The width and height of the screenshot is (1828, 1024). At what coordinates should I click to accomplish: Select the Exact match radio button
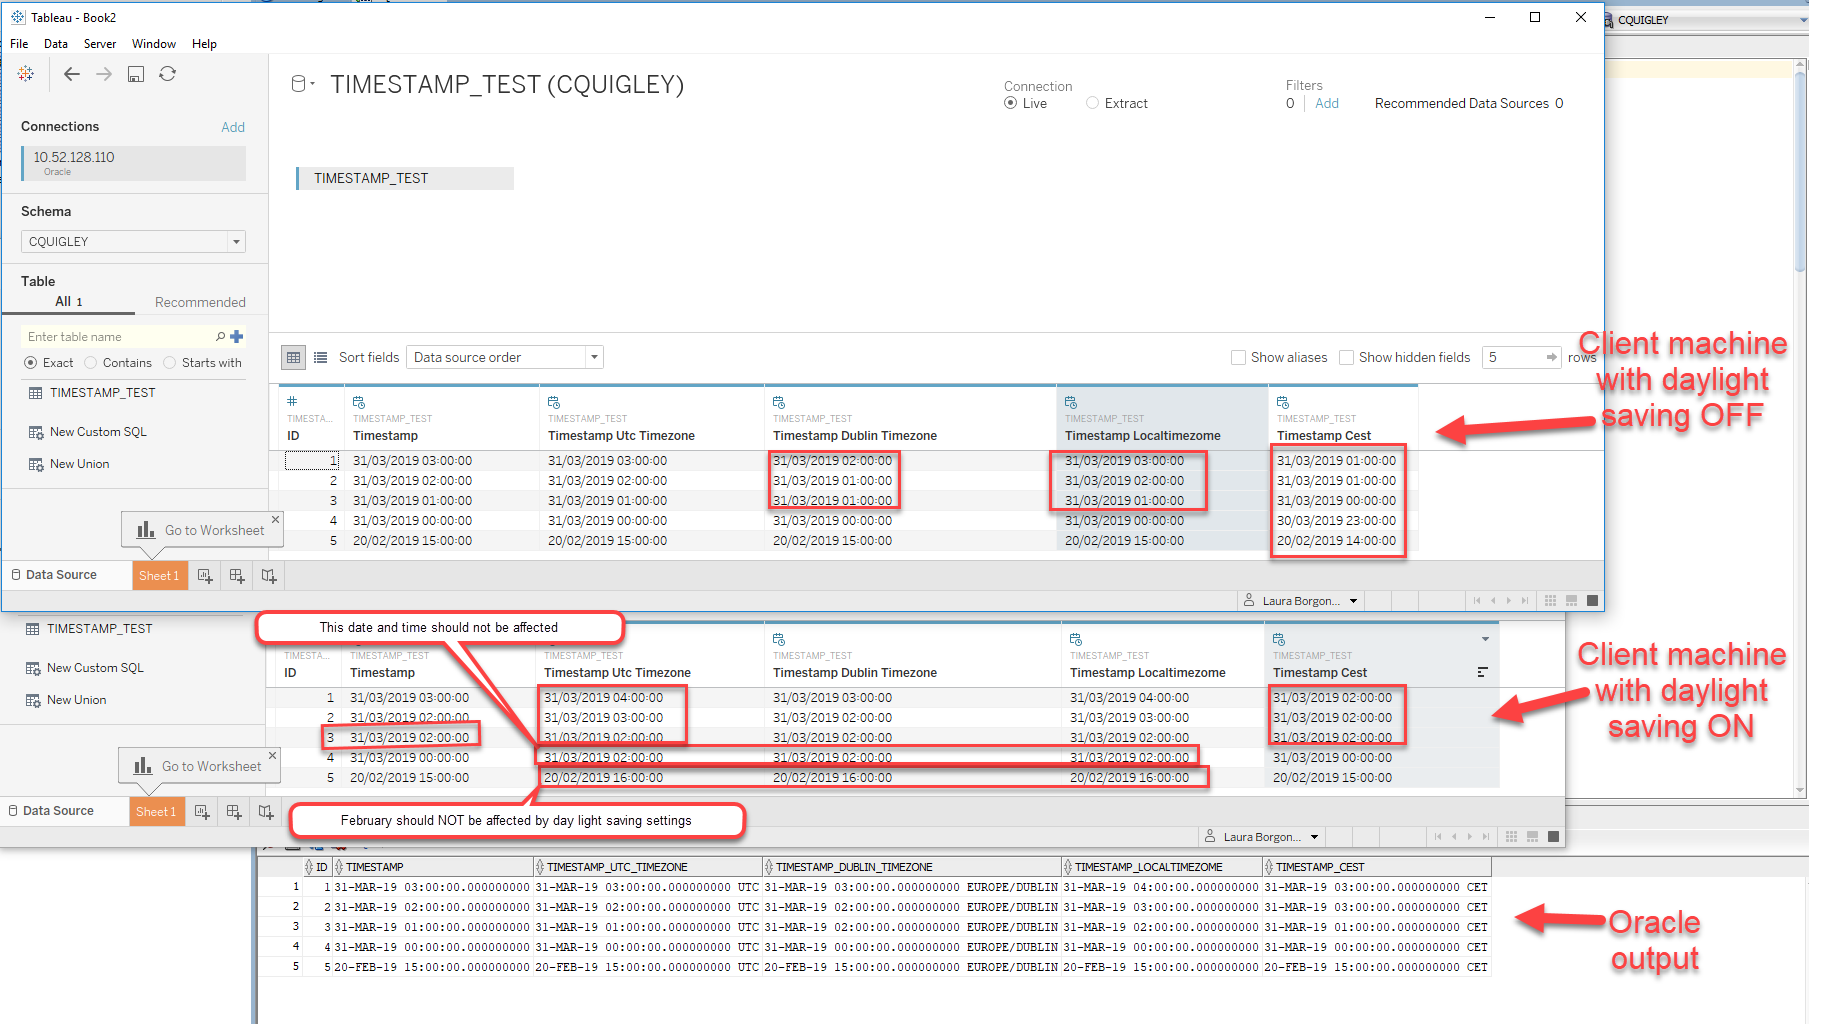point(30,363)
